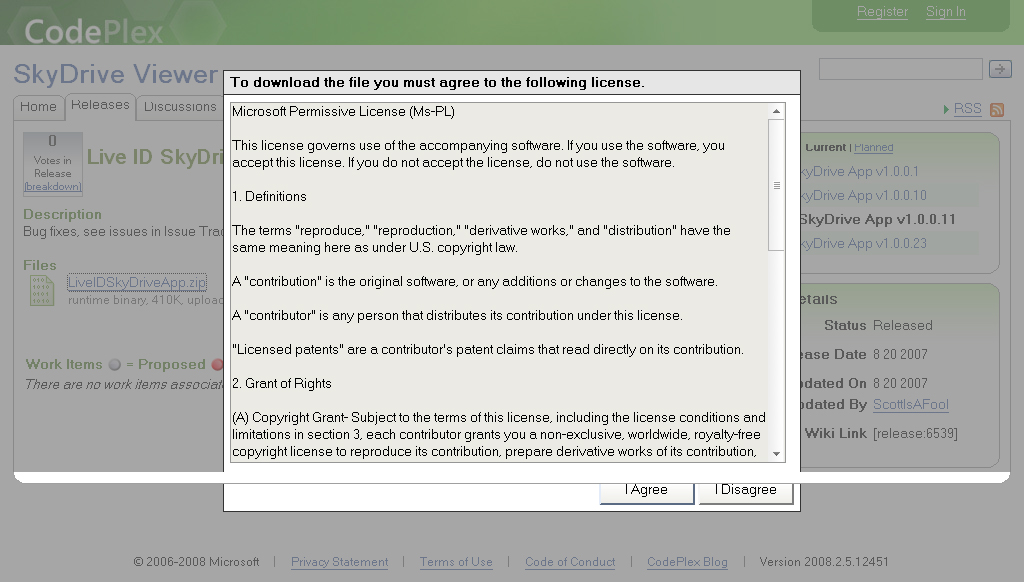This screenshot has width=1024, height=582.
Task: Click the license scrollbar down arrow
Action: (x=776, y=453)
